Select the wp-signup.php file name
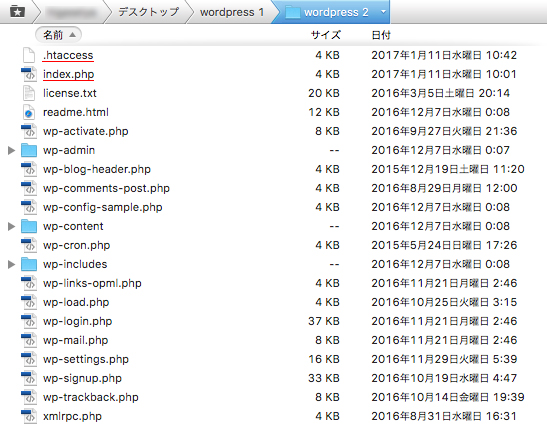547x432 pixels. coord(82,378)
